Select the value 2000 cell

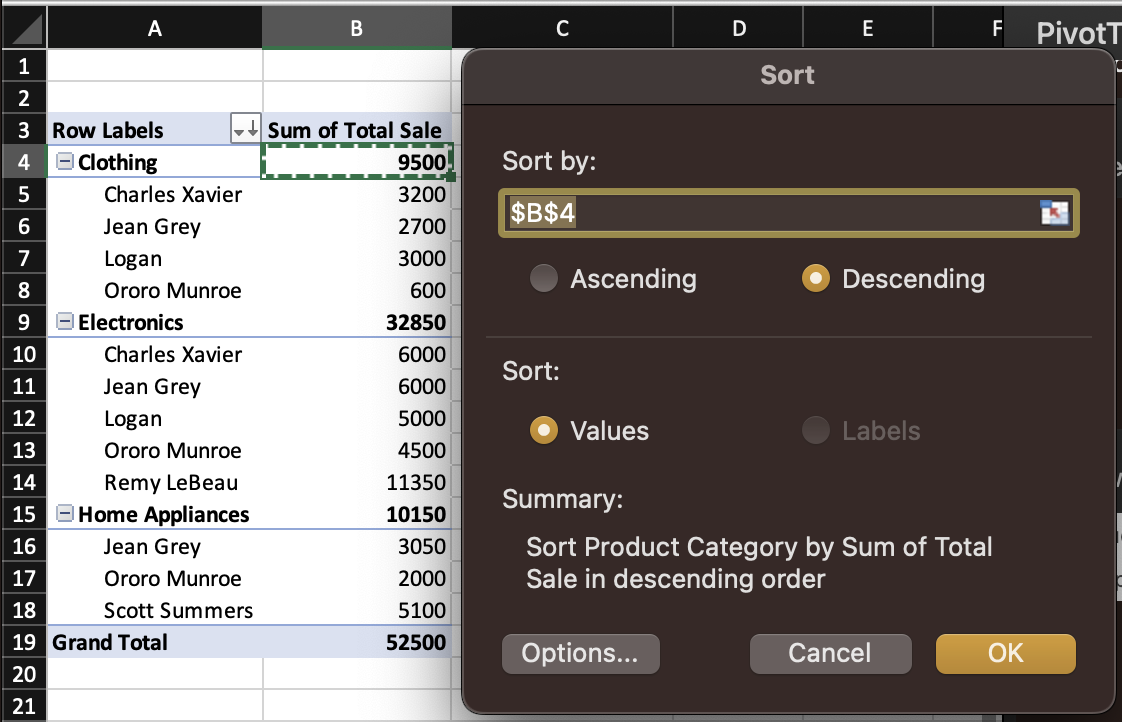point(356,578)
